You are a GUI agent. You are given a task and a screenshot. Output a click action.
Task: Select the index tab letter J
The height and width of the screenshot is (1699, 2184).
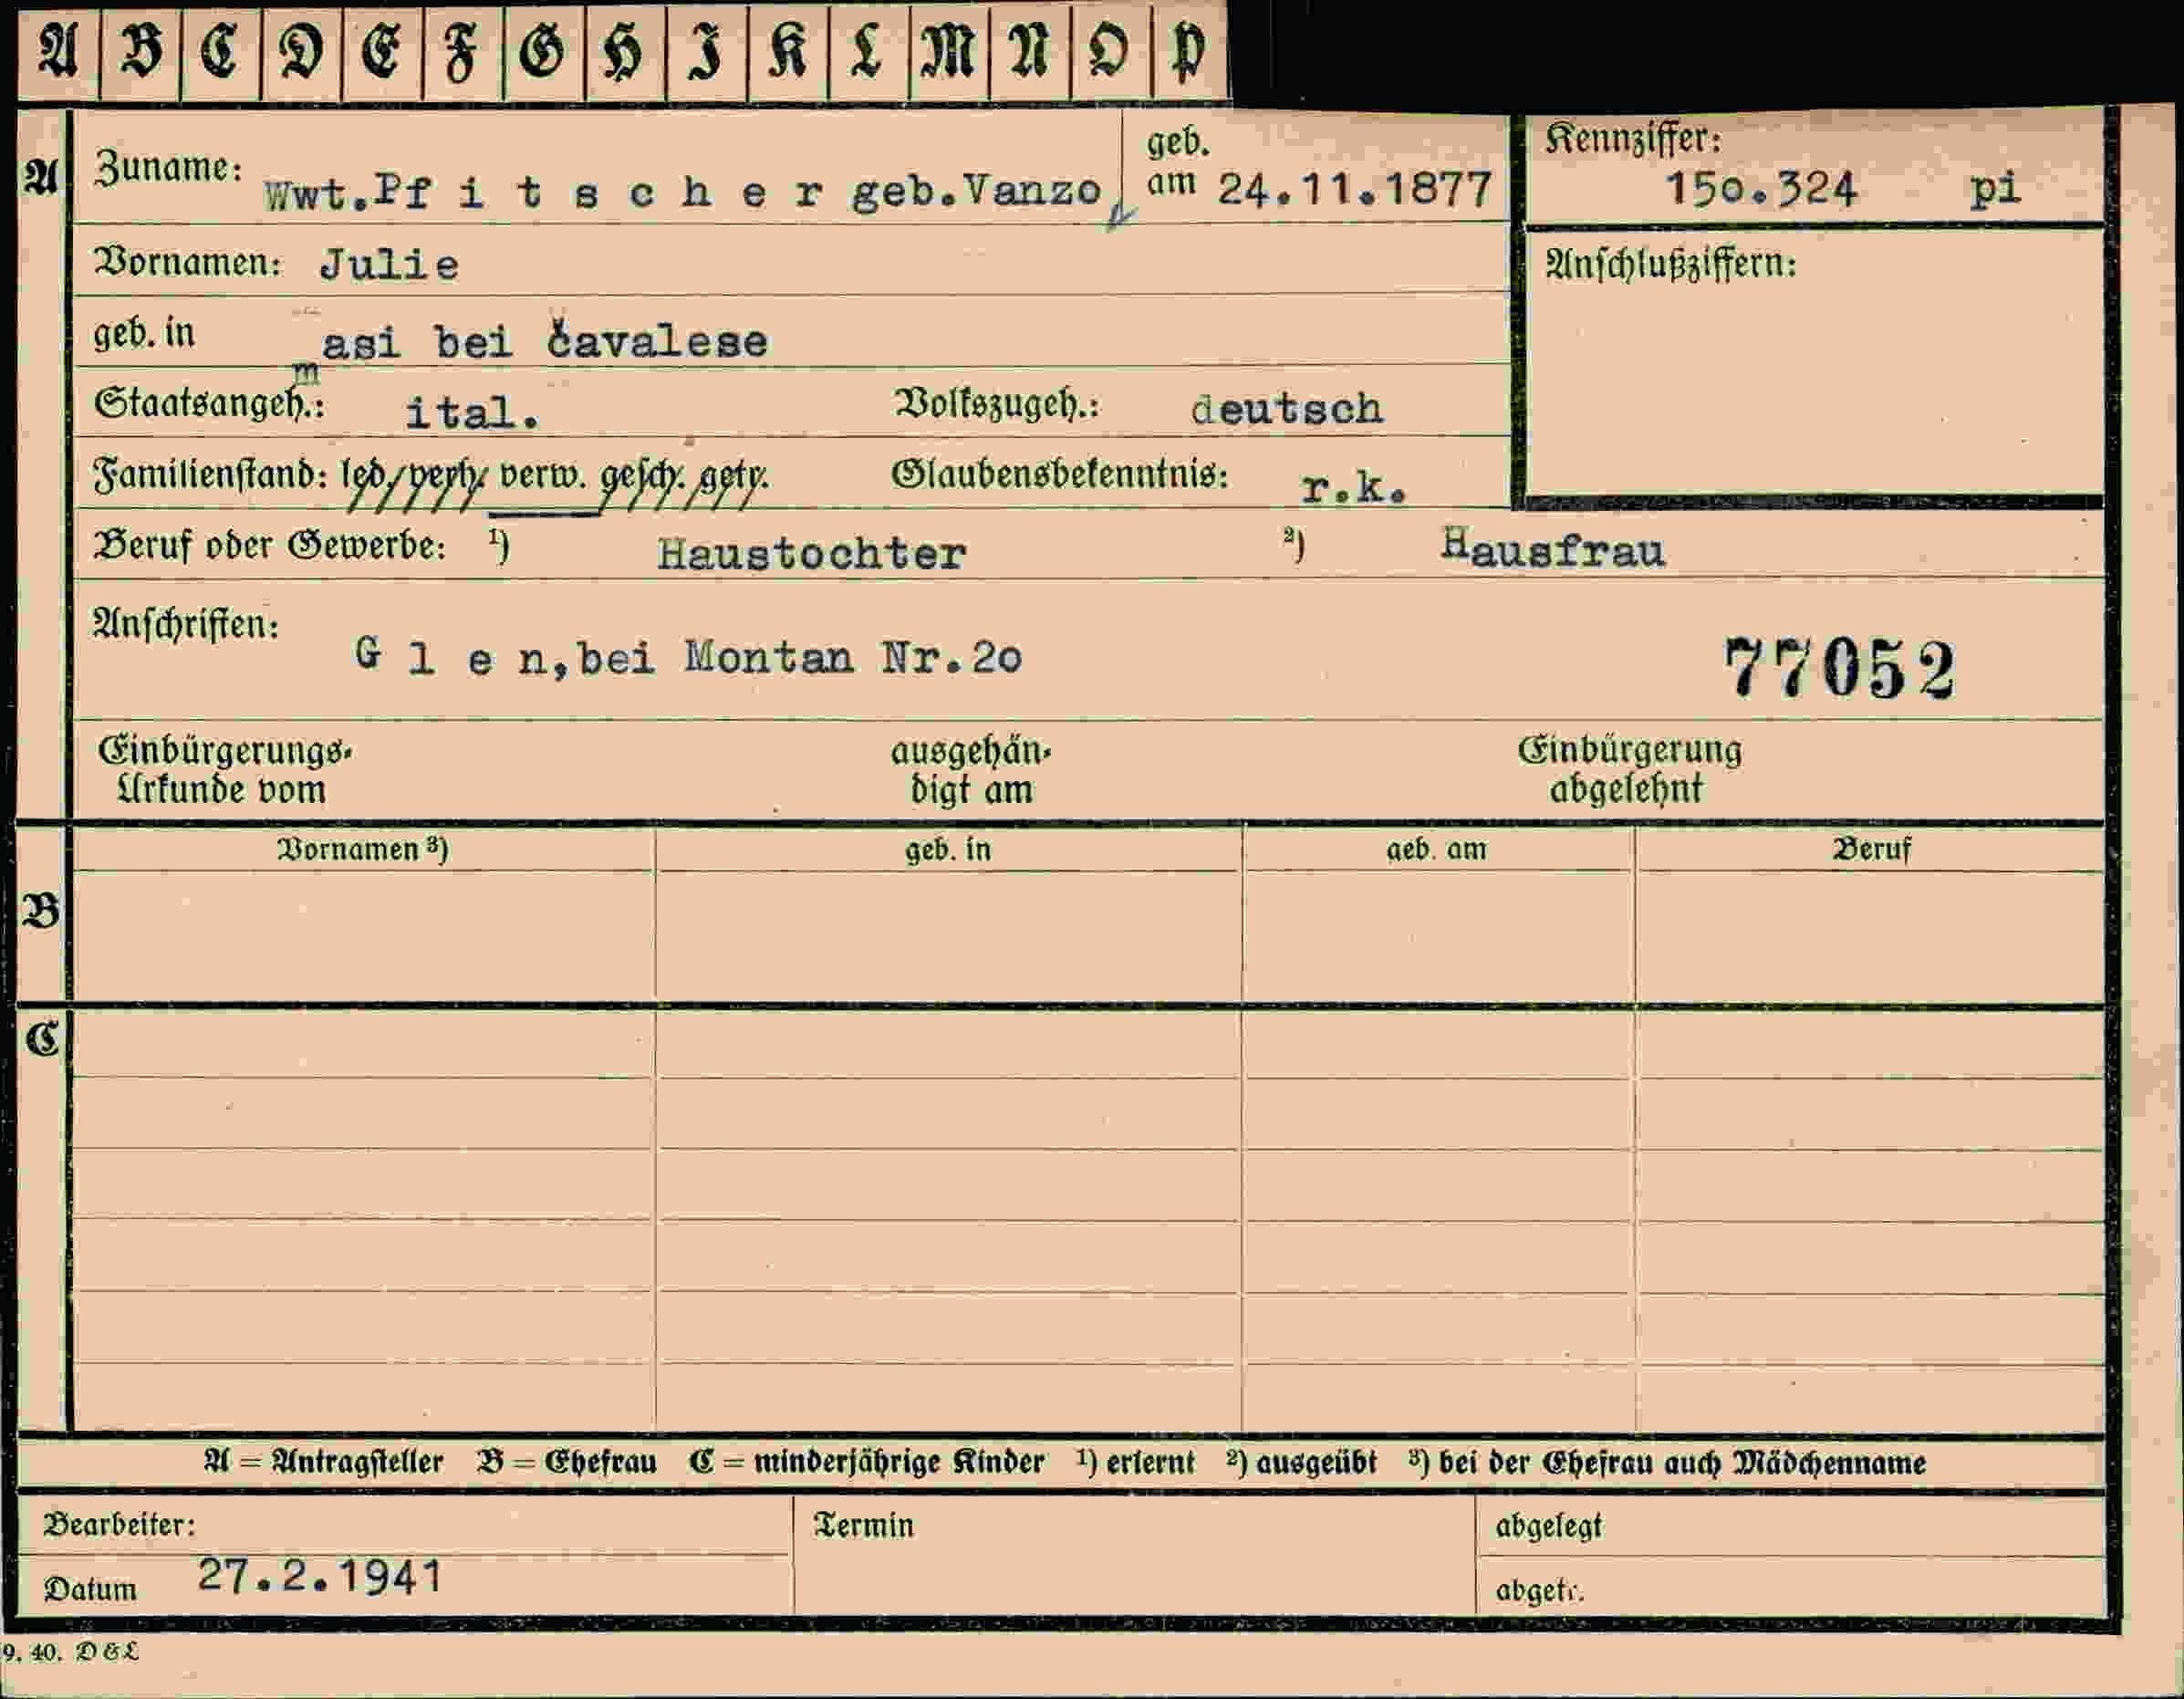(706, 50)
